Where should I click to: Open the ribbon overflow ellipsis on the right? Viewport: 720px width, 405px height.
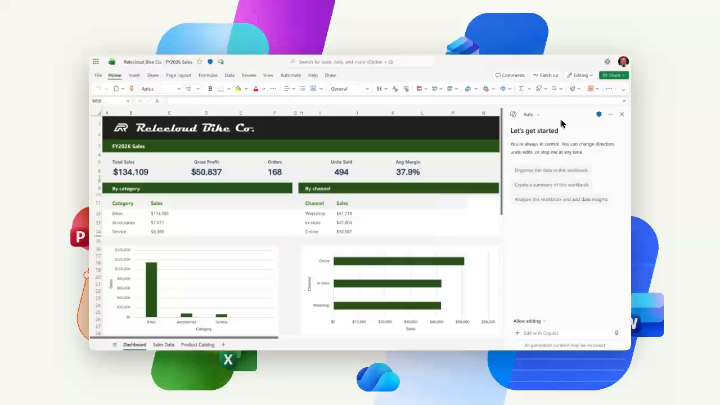[609, 89]
